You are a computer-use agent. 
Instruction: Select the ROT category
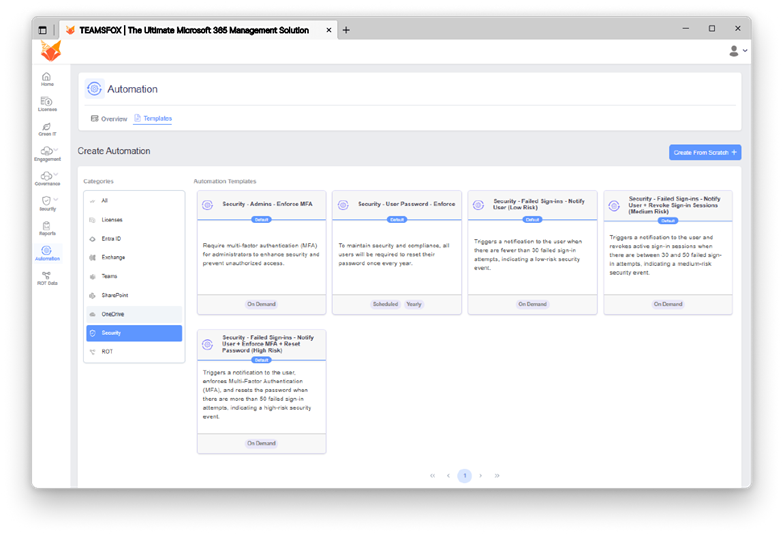[134, 352]
